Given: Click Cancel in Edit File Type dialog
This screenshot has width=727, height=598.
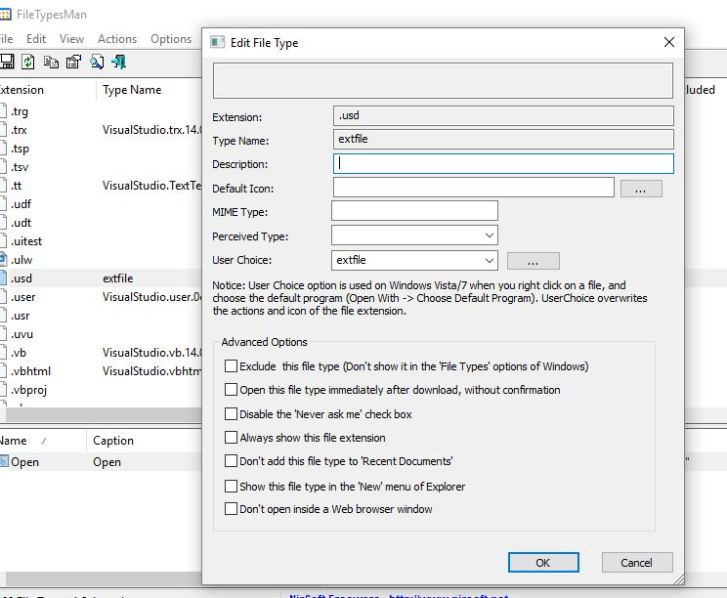Looking at the screenshot, I should pos(636,562).
